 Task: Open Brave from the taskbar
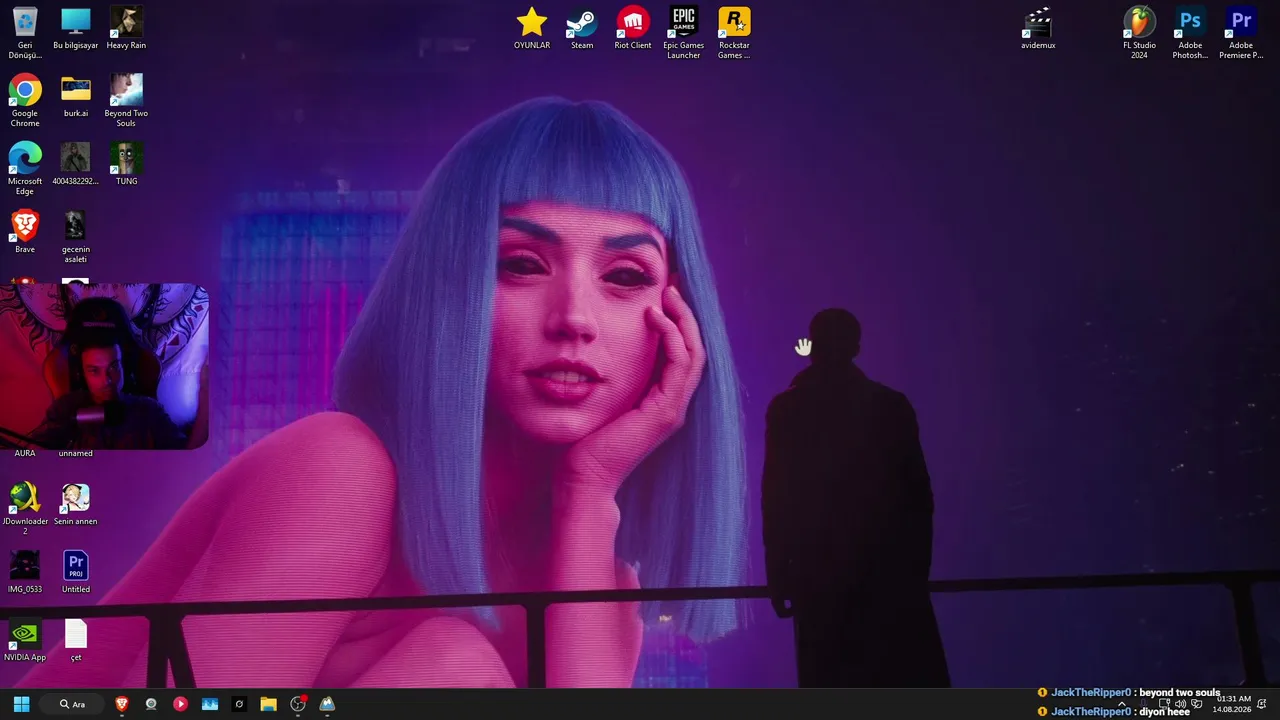point(122,704)
